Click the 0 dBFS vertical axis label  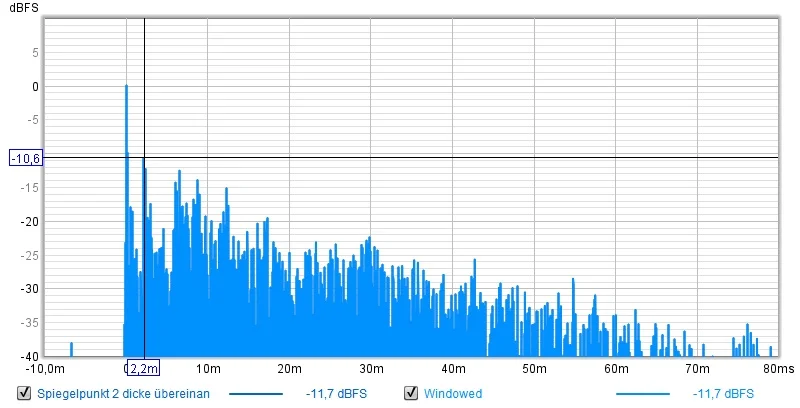click(x=35, y=87)
